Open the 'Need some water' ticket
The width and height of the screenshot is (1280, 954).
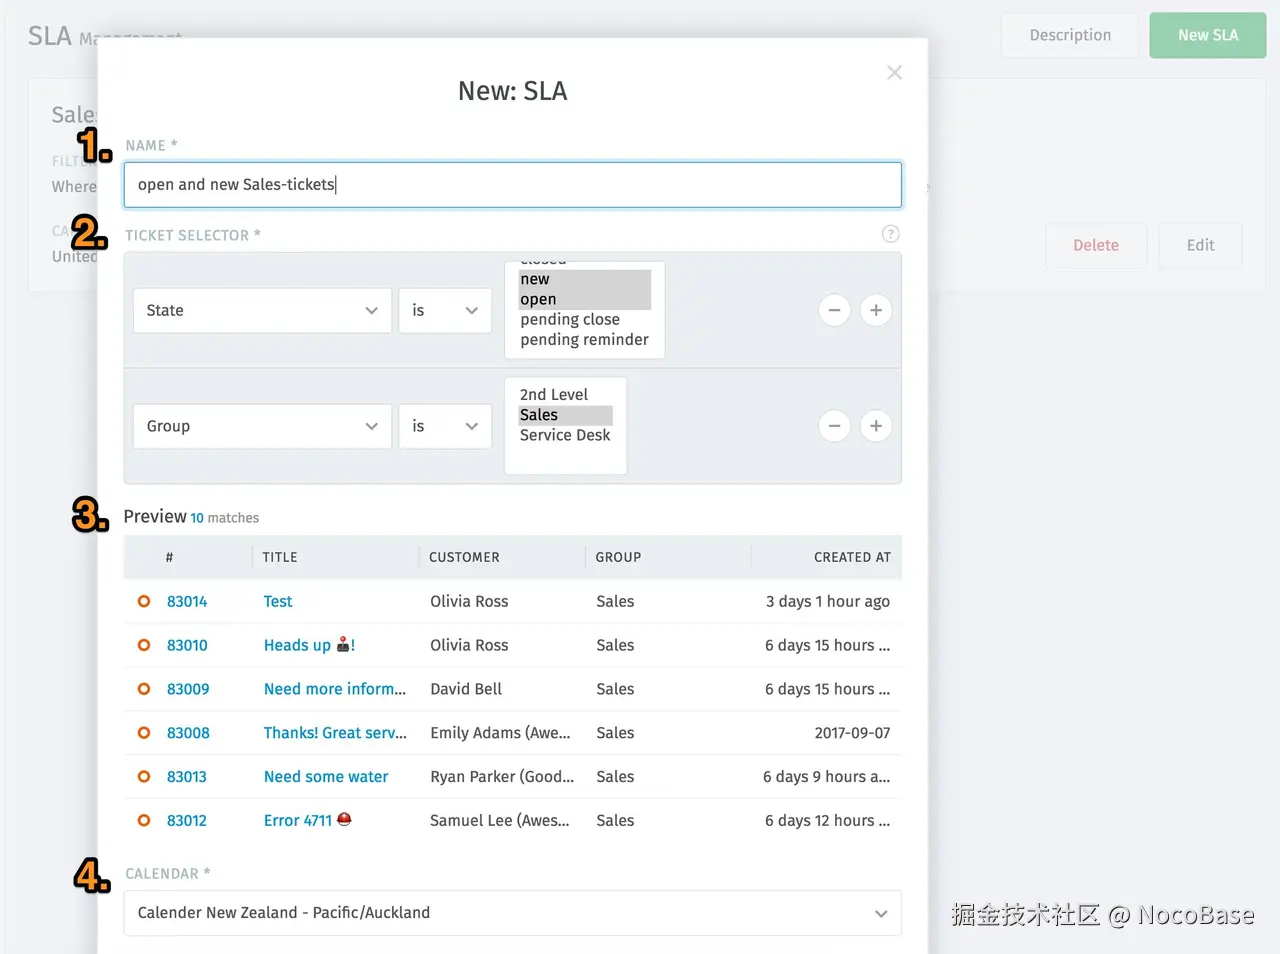pyautogui.click(x=326, y=777)
